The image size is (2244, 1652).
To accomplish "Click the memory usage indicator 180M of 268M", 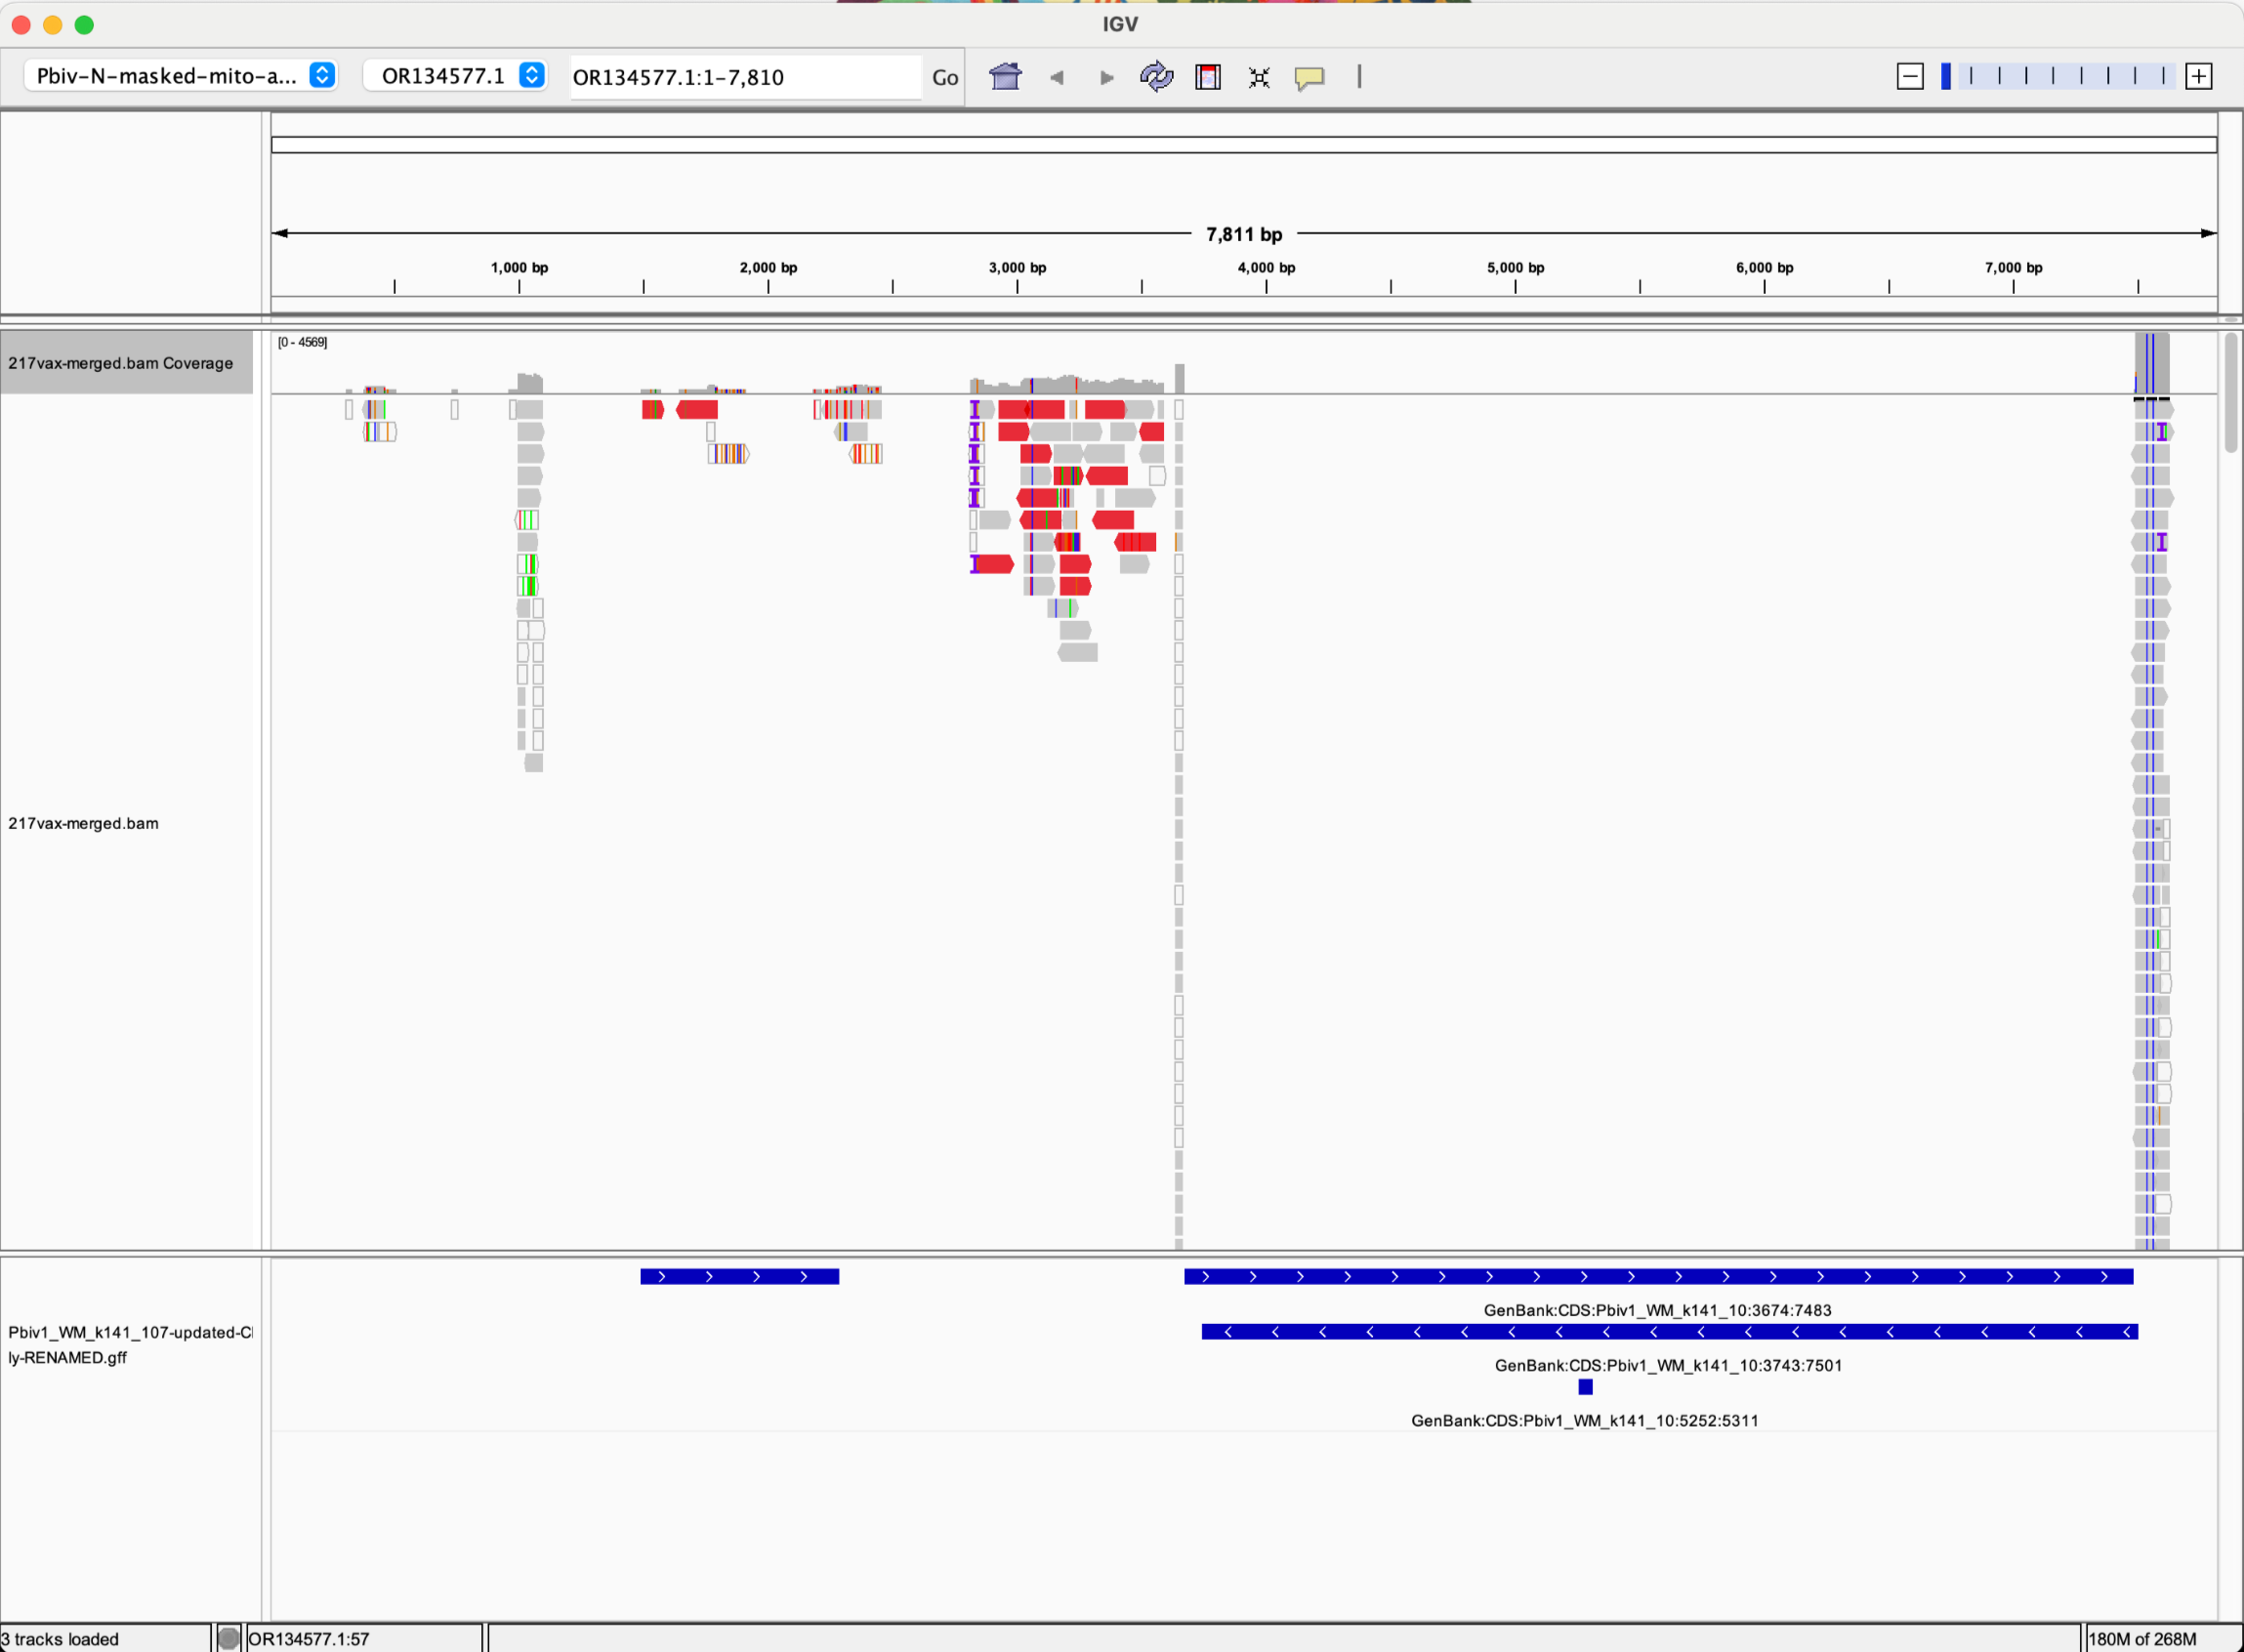I will click(2142, 1639).
